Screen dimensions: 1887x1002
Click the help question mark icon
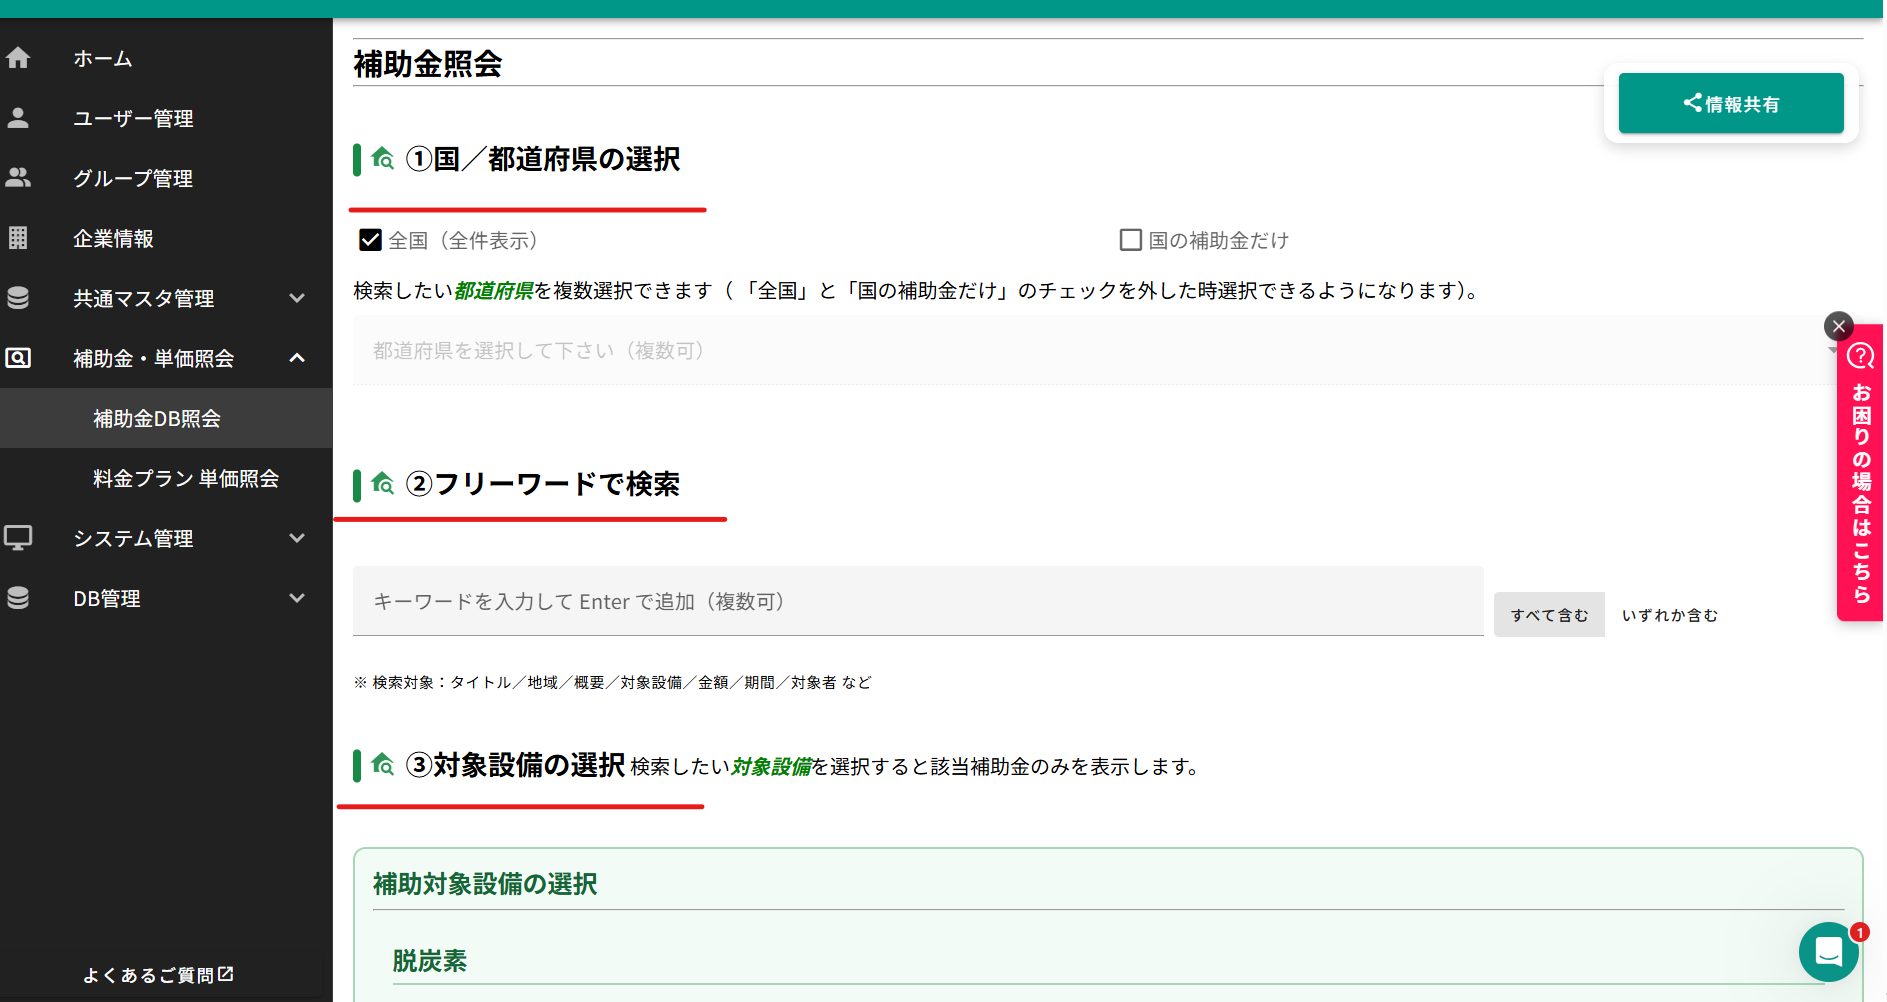pyautogui.click(x=1861, y=356)
